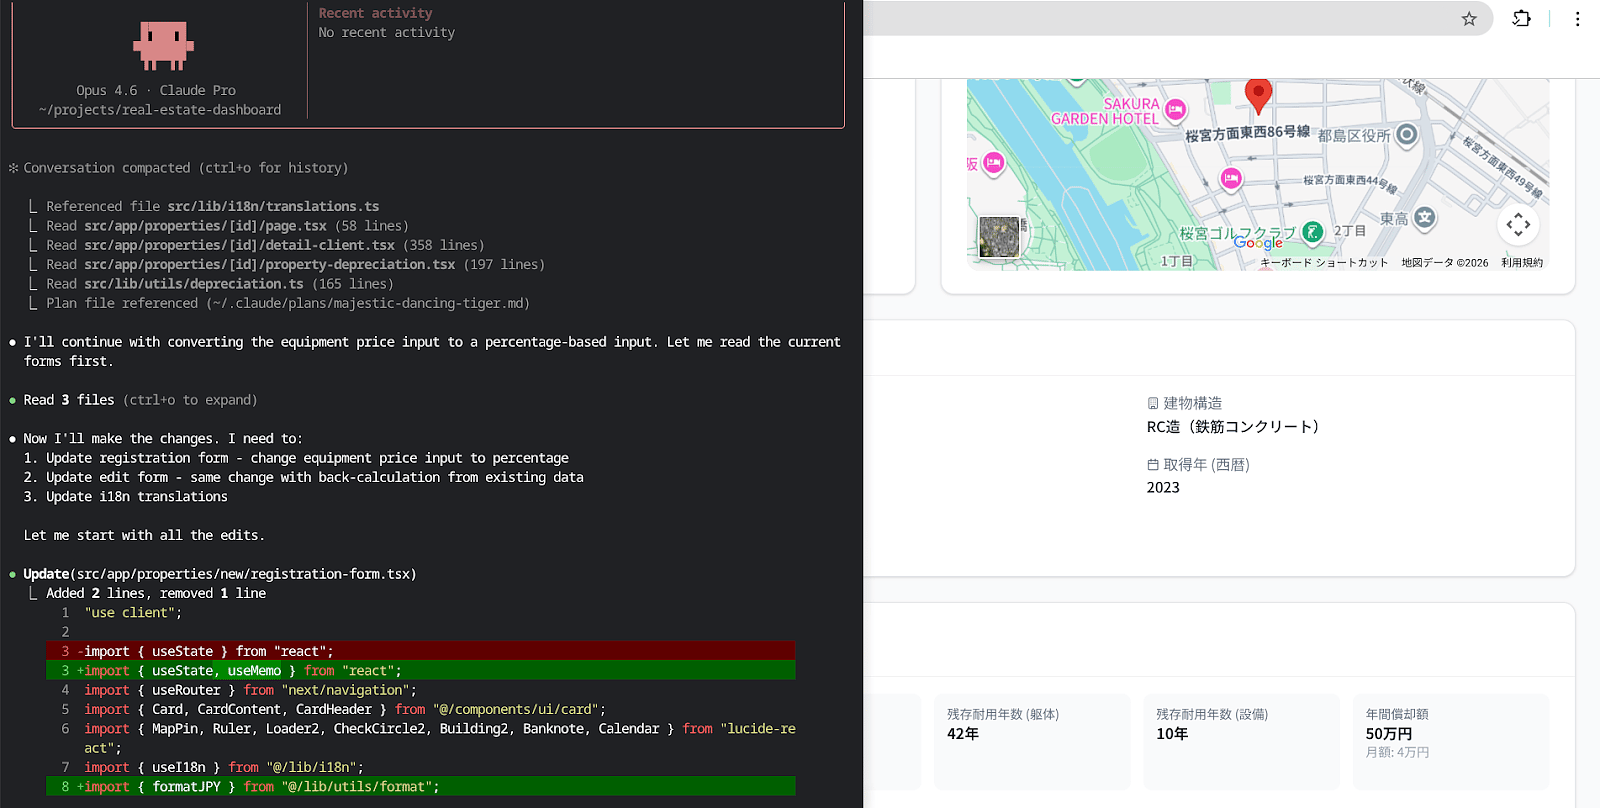Viewport: 1600px width, 808px height.
Task: Click the Sakura Garden Hotel marker
Action: tap(1175, 109)
